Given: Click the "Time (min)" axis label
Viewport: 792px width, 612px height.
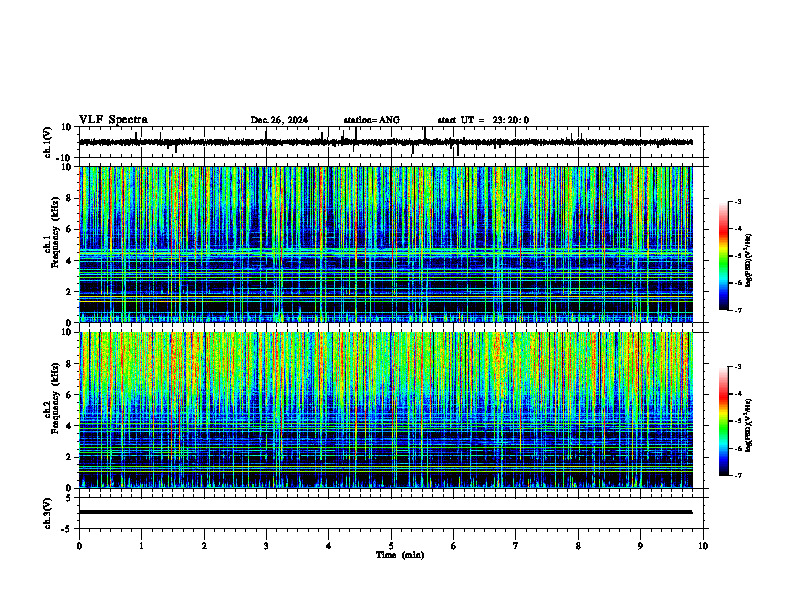Looking at the screenshot, I should [x=400, y=555].
